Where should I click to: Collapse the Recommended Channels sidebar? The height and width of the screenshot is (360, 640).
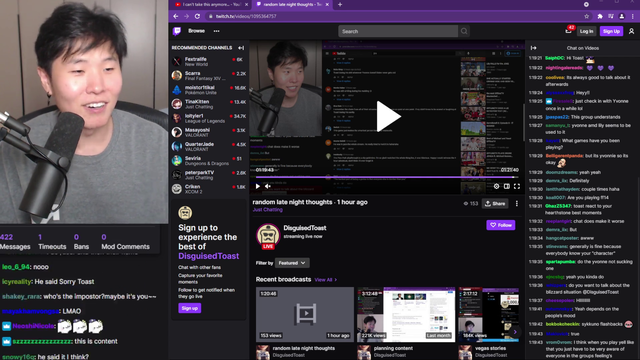241,48
